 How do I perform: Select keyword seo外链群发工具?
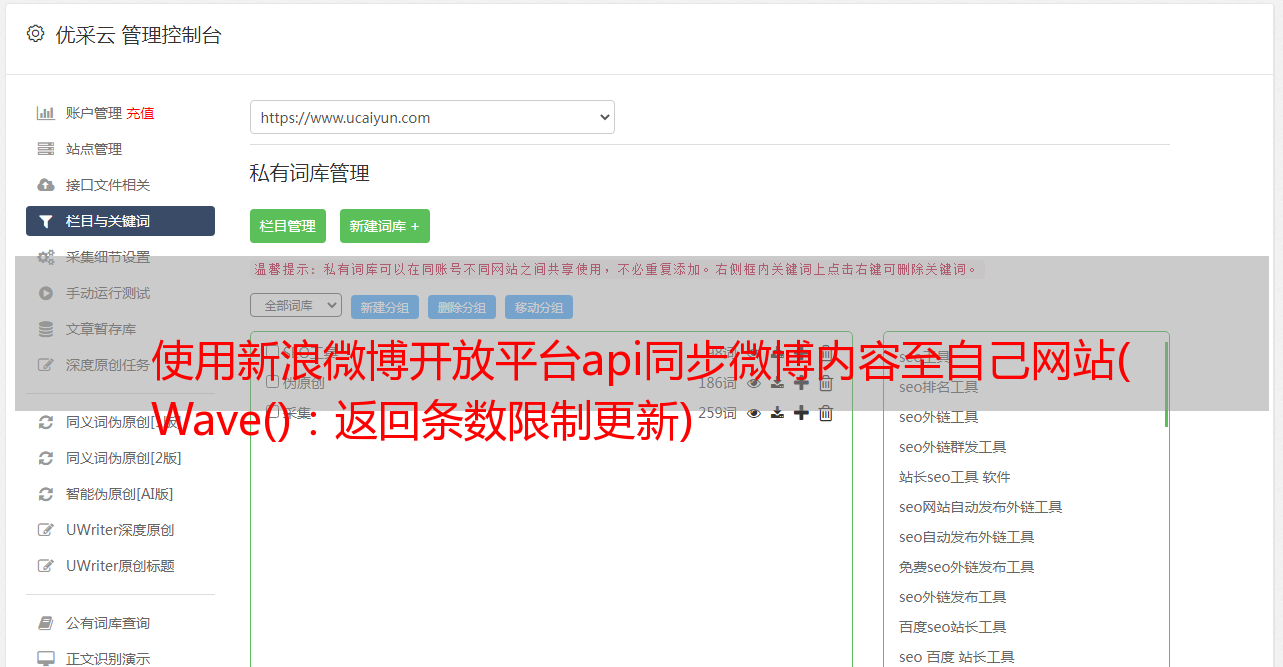click(953, 447)
